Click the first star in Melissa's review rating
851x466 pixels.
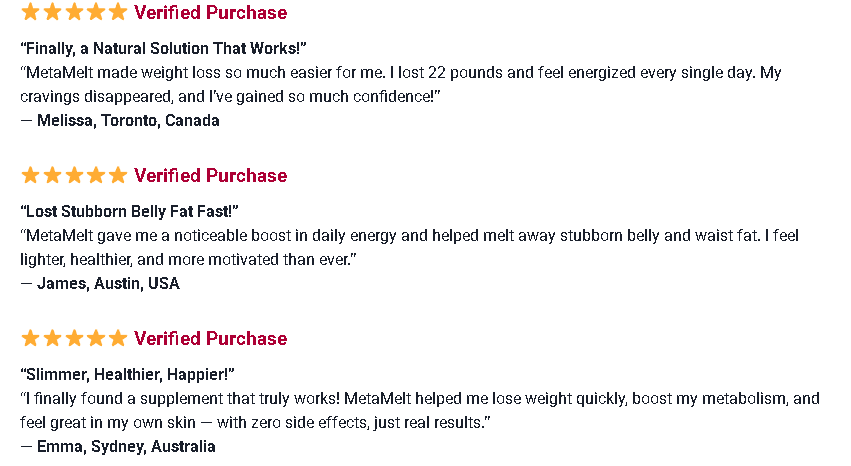(x=30, y=13)
